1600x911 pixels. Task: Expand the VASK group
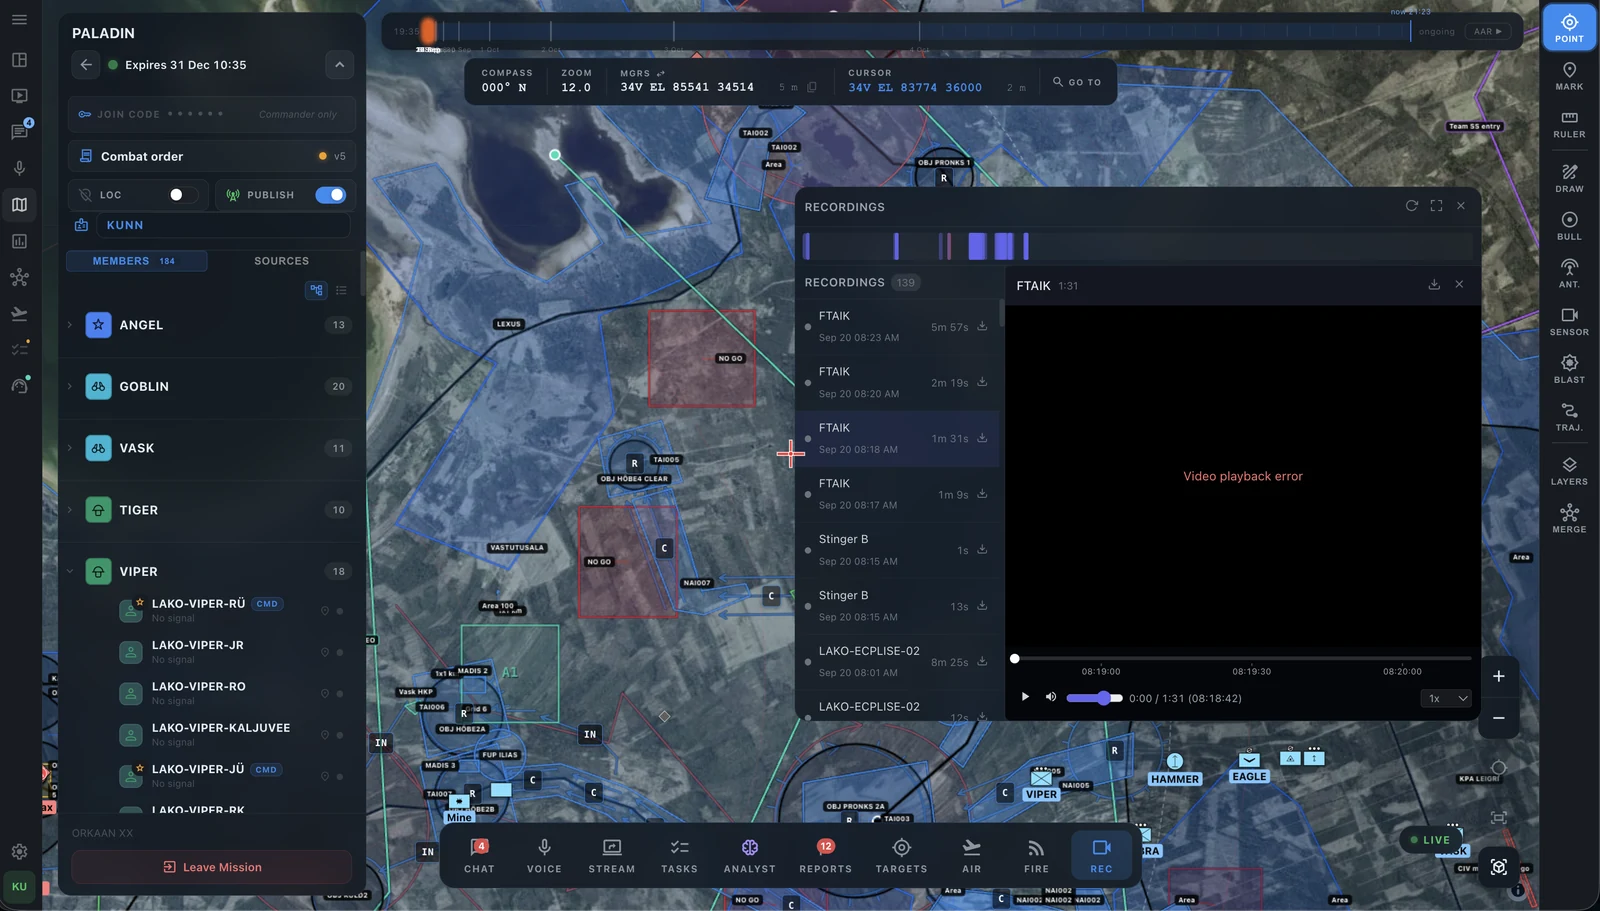click(70, 448)
